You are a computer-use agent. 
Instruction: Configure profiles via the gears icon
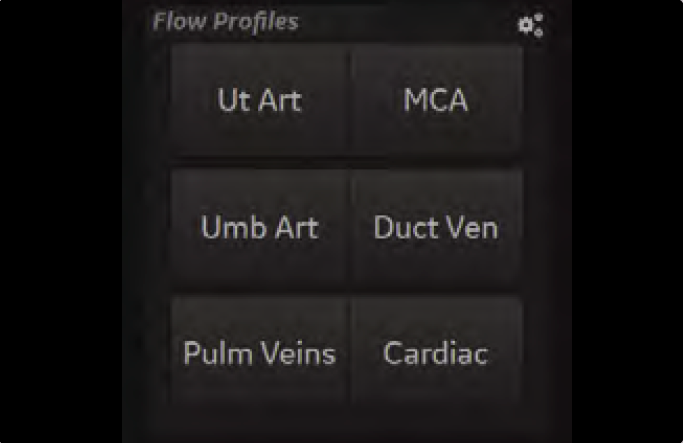click(x=531, y=25)
